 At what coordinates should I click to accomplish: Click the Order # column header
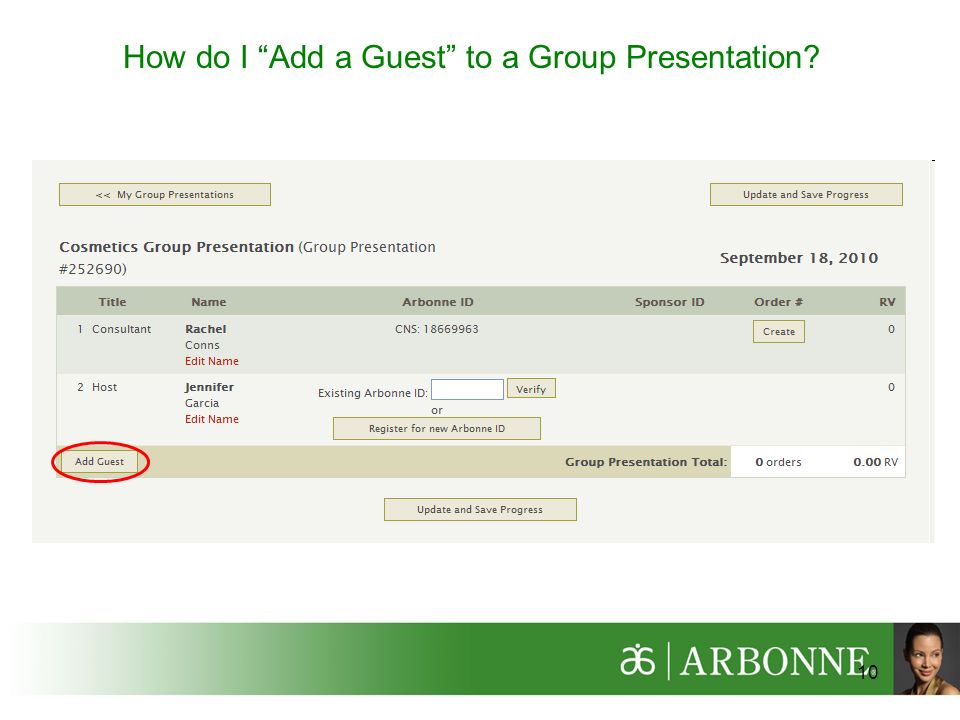[778, 302]
